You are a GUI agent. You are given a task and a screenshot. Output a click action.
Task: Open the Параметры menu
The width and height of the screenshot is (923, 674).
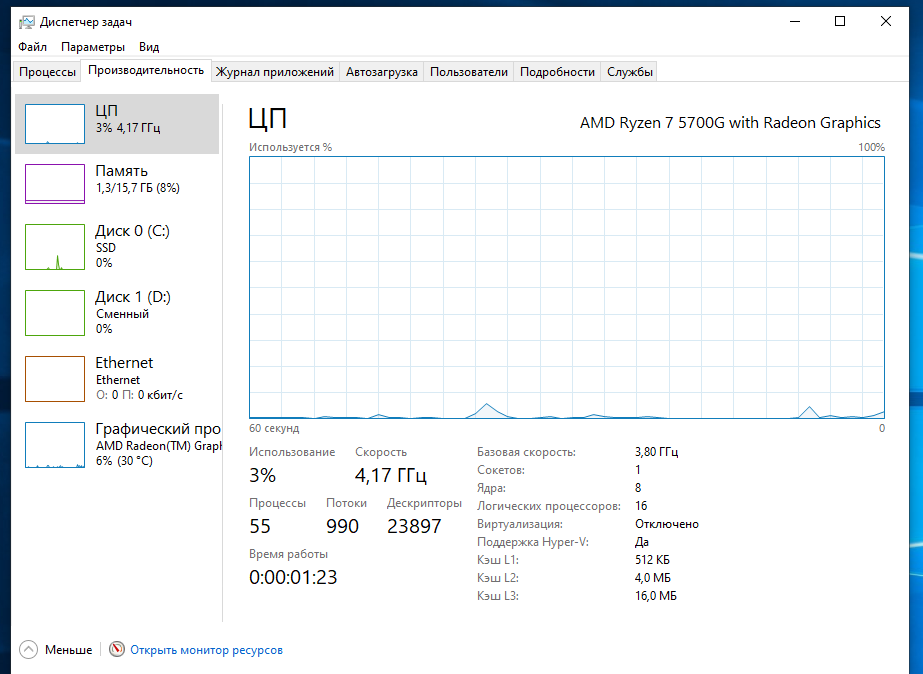tap(93, 47)
